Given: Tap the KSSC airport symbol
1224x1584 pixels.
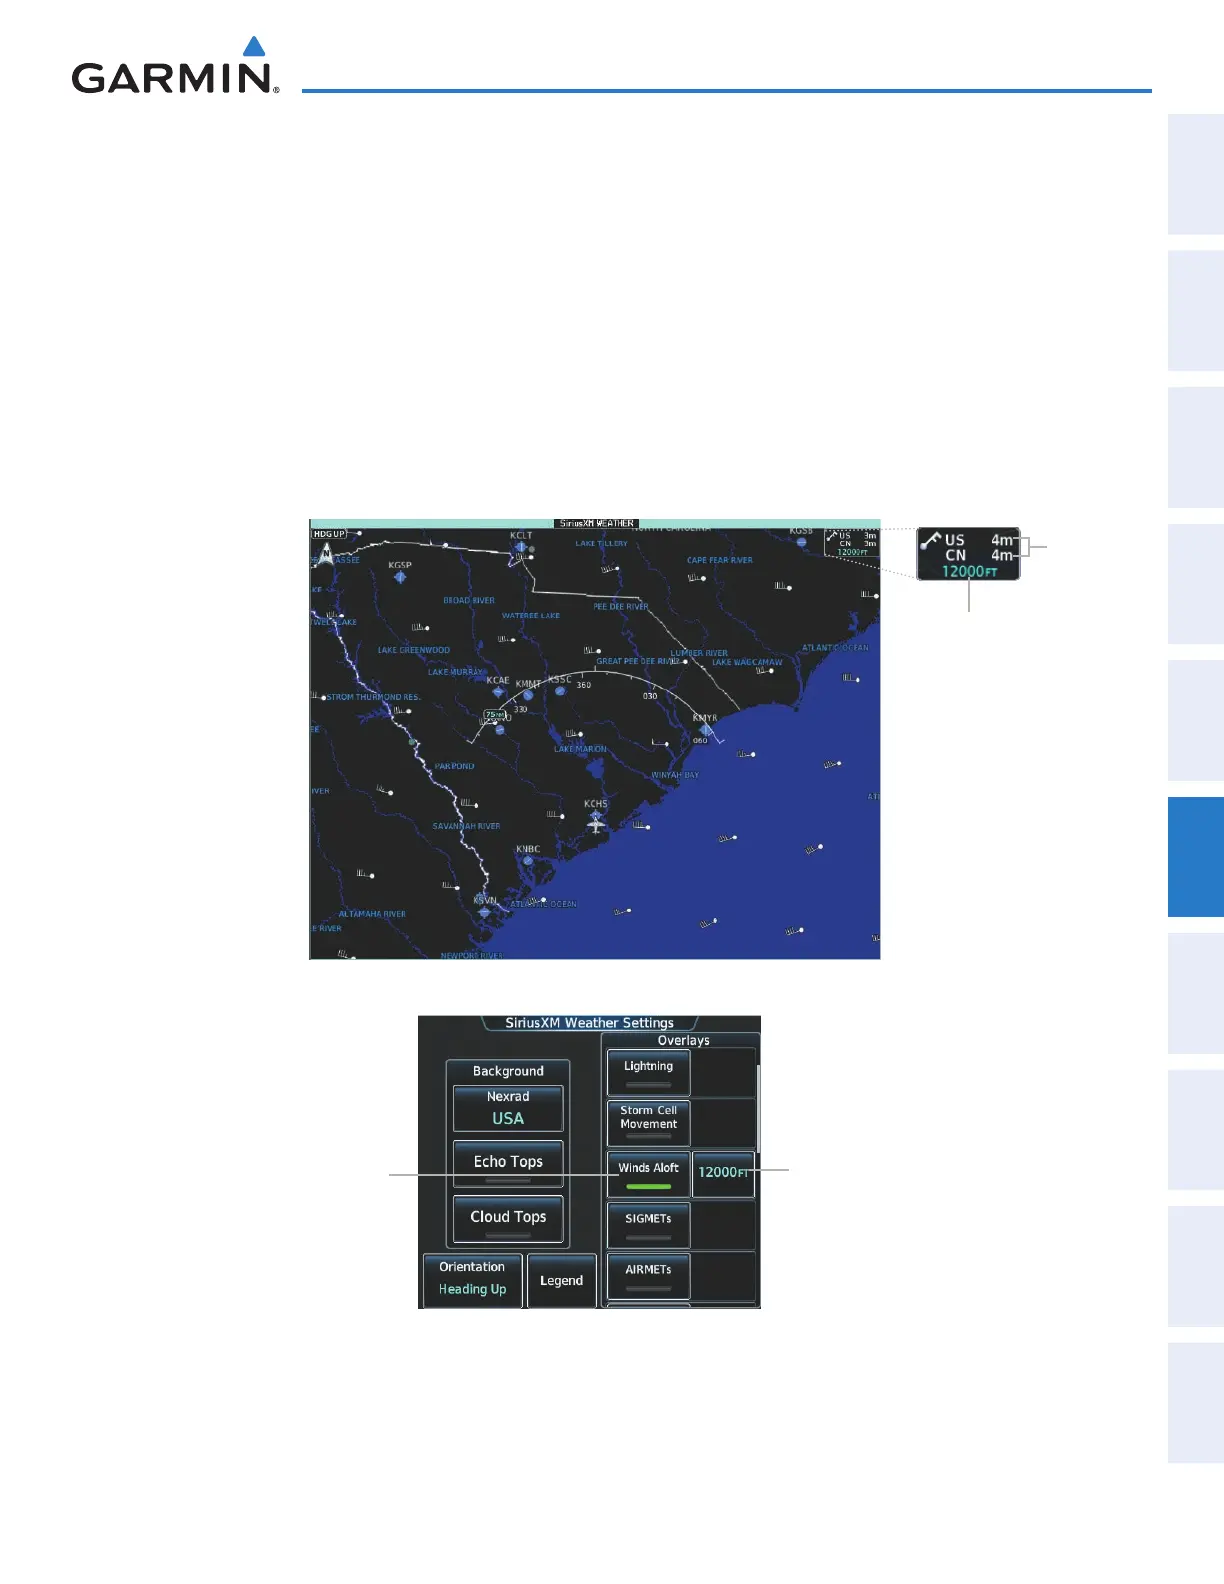Looking at the screenshot, I should 560,691.
